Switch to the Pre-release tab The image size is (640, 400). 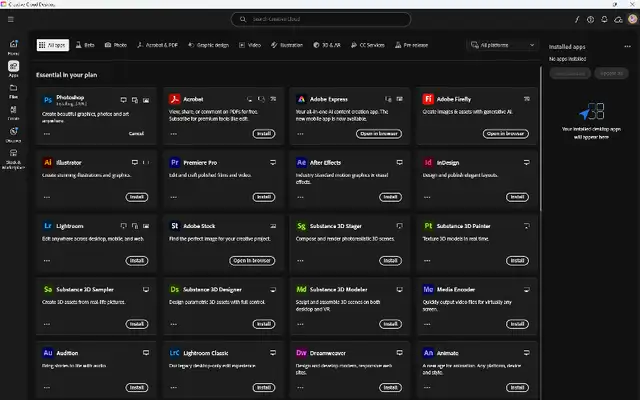(411, 45)
